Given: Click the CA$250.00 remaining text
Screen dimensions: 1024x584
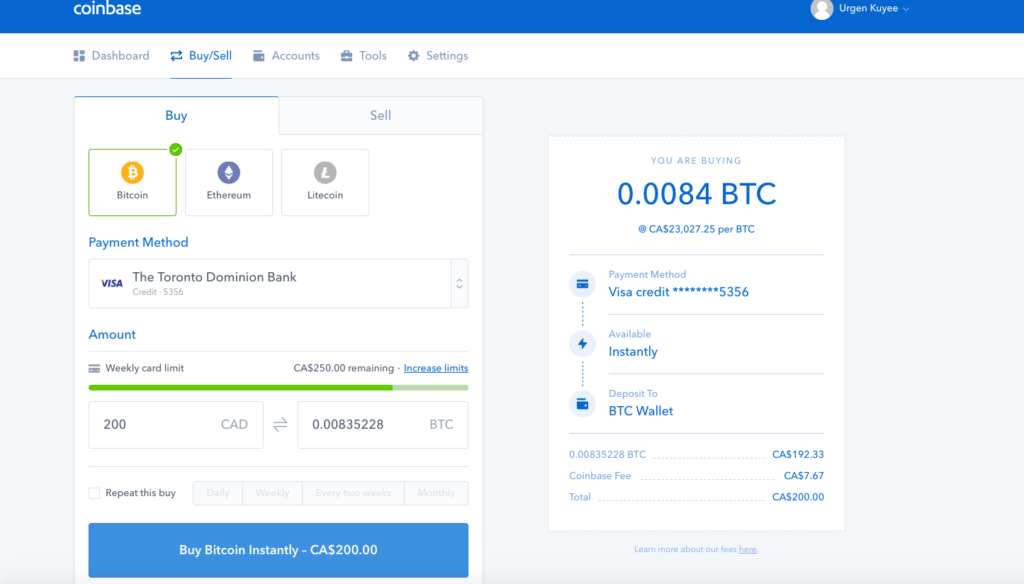Looking at the screenshot, I should pyautogui.click(x=344, y=368).
